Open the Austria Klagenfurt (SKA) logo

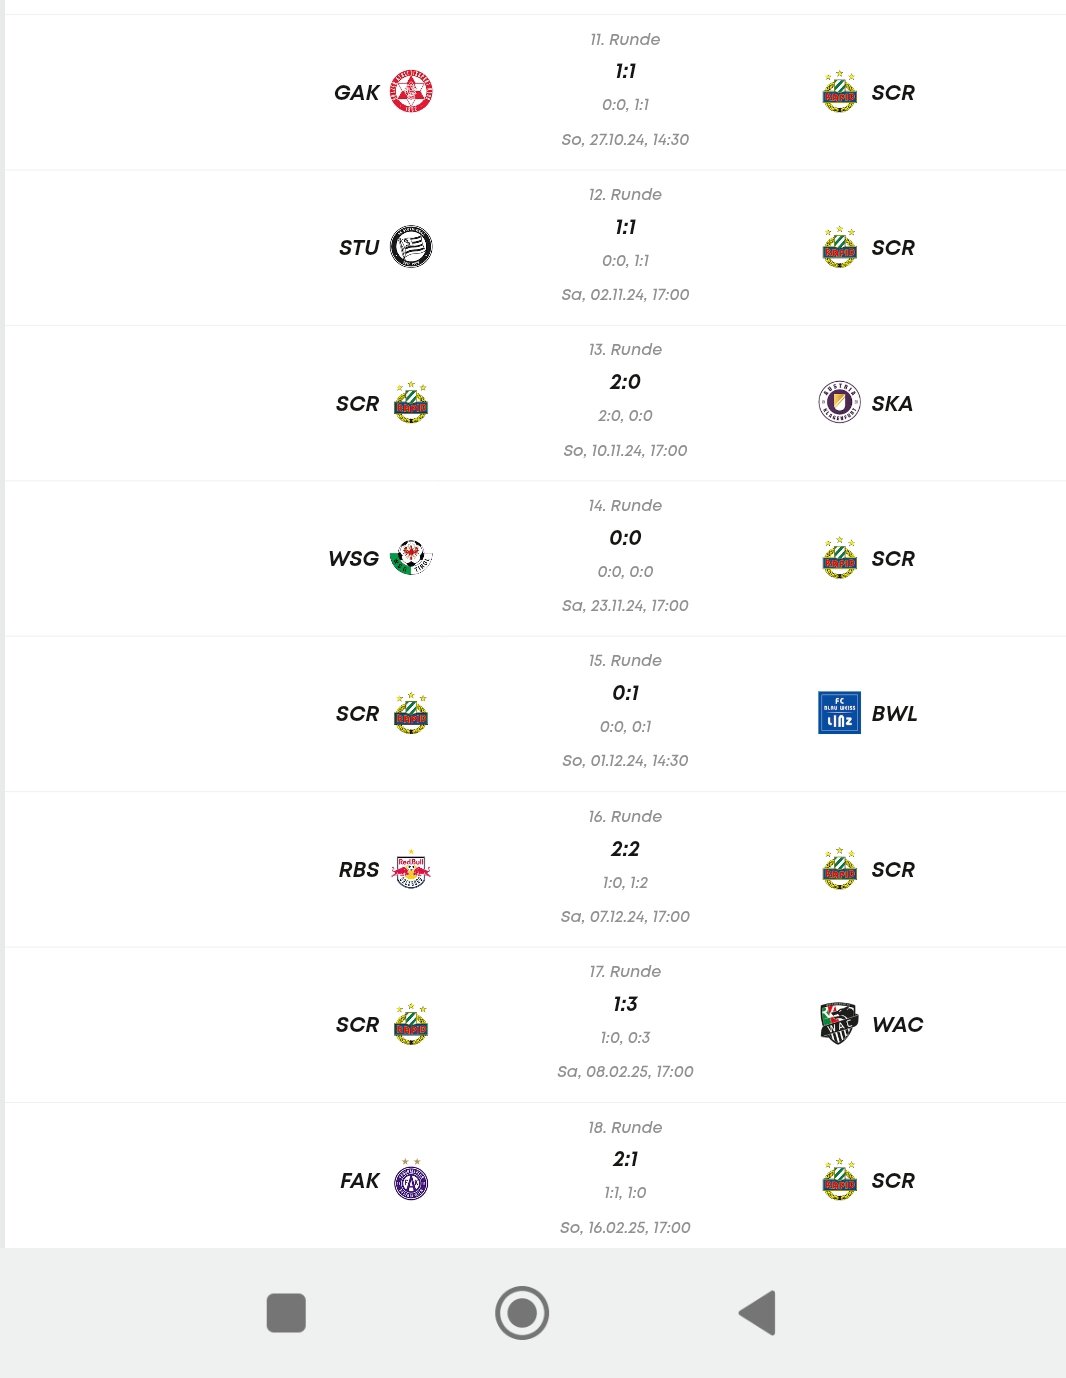[839, 403]
